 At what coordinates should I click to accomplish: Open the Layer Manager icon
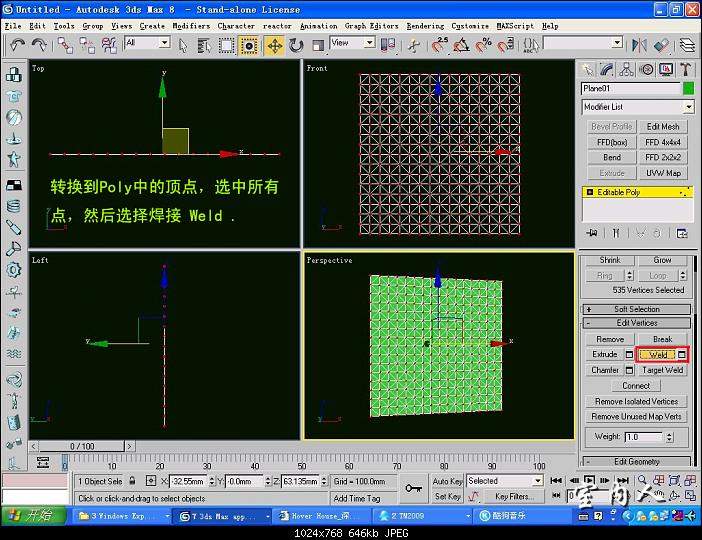pyautogui.click(x=687, y=45)
